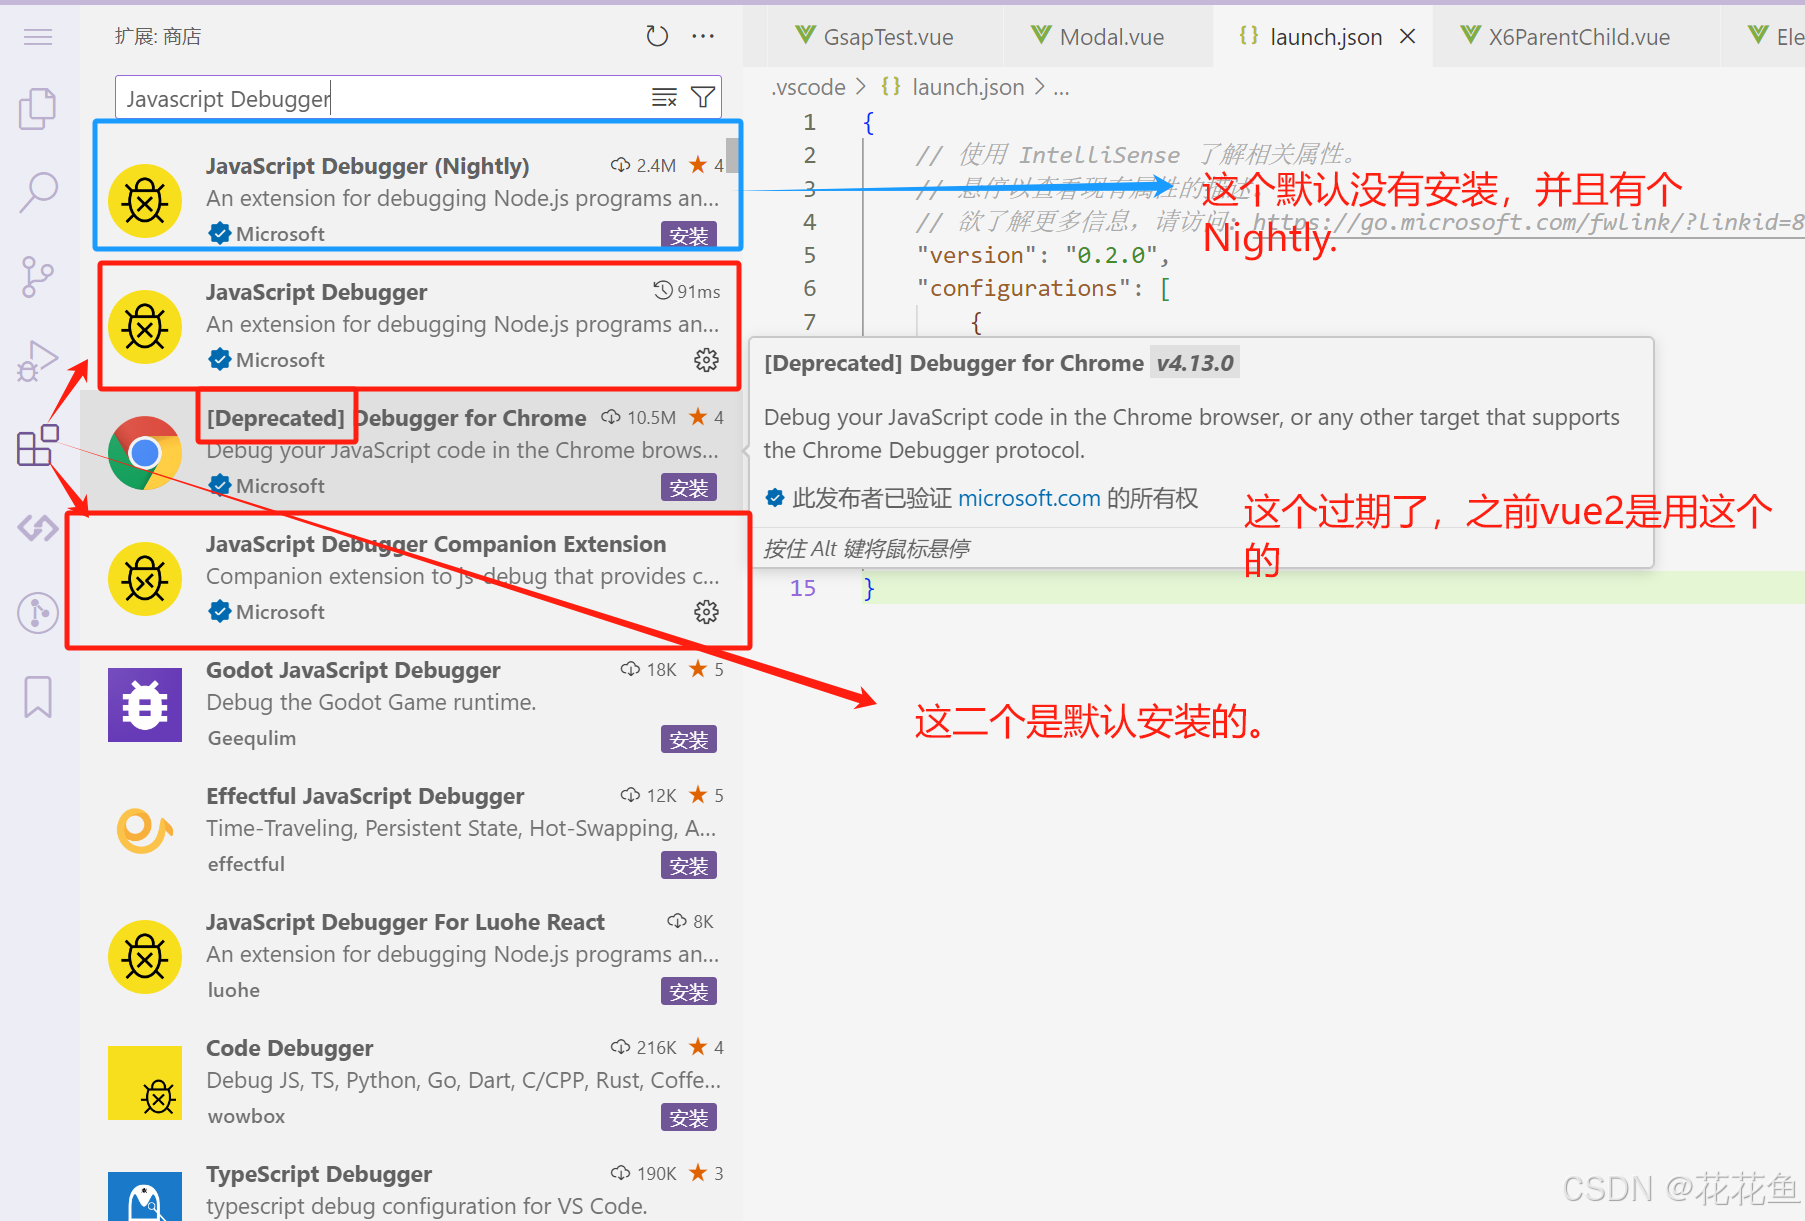This screenshot has height=1221, width=1805.
Task: Click the .vscode breadcrumb segment
Action: pos(808,88)
